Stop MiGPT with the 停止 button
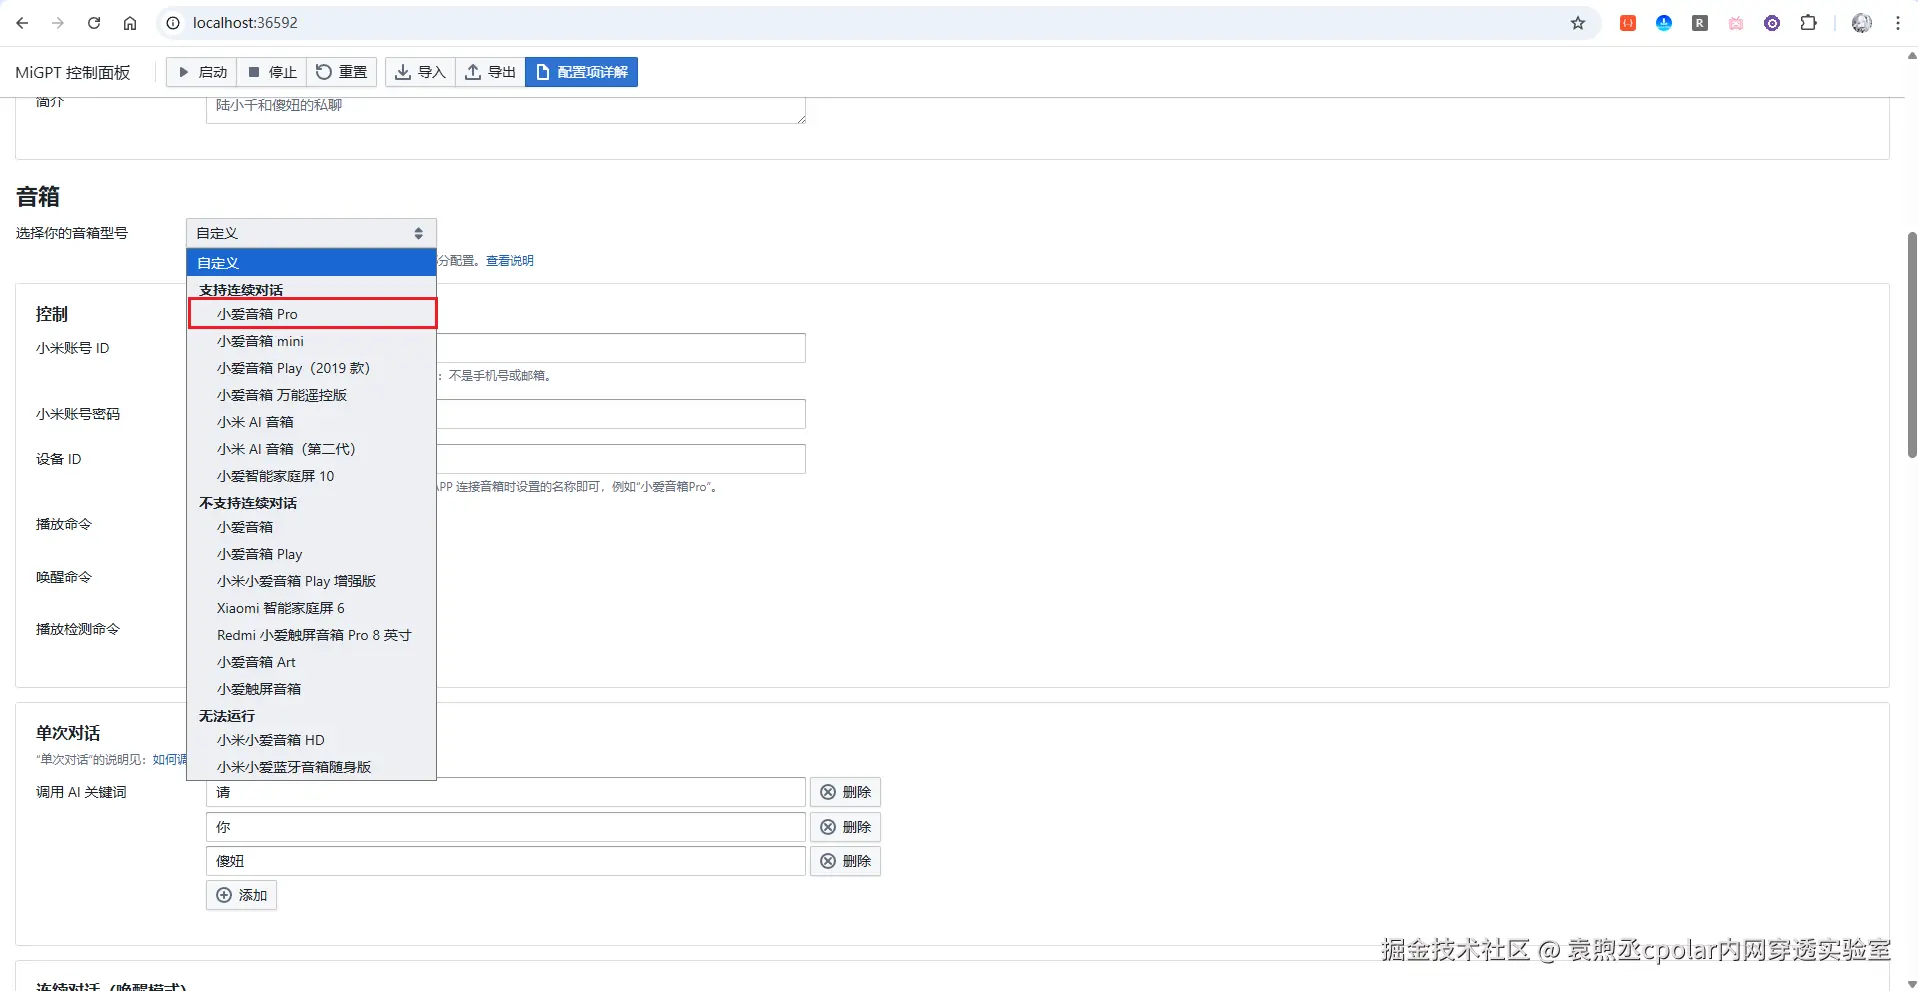 (x=272, y=72)
